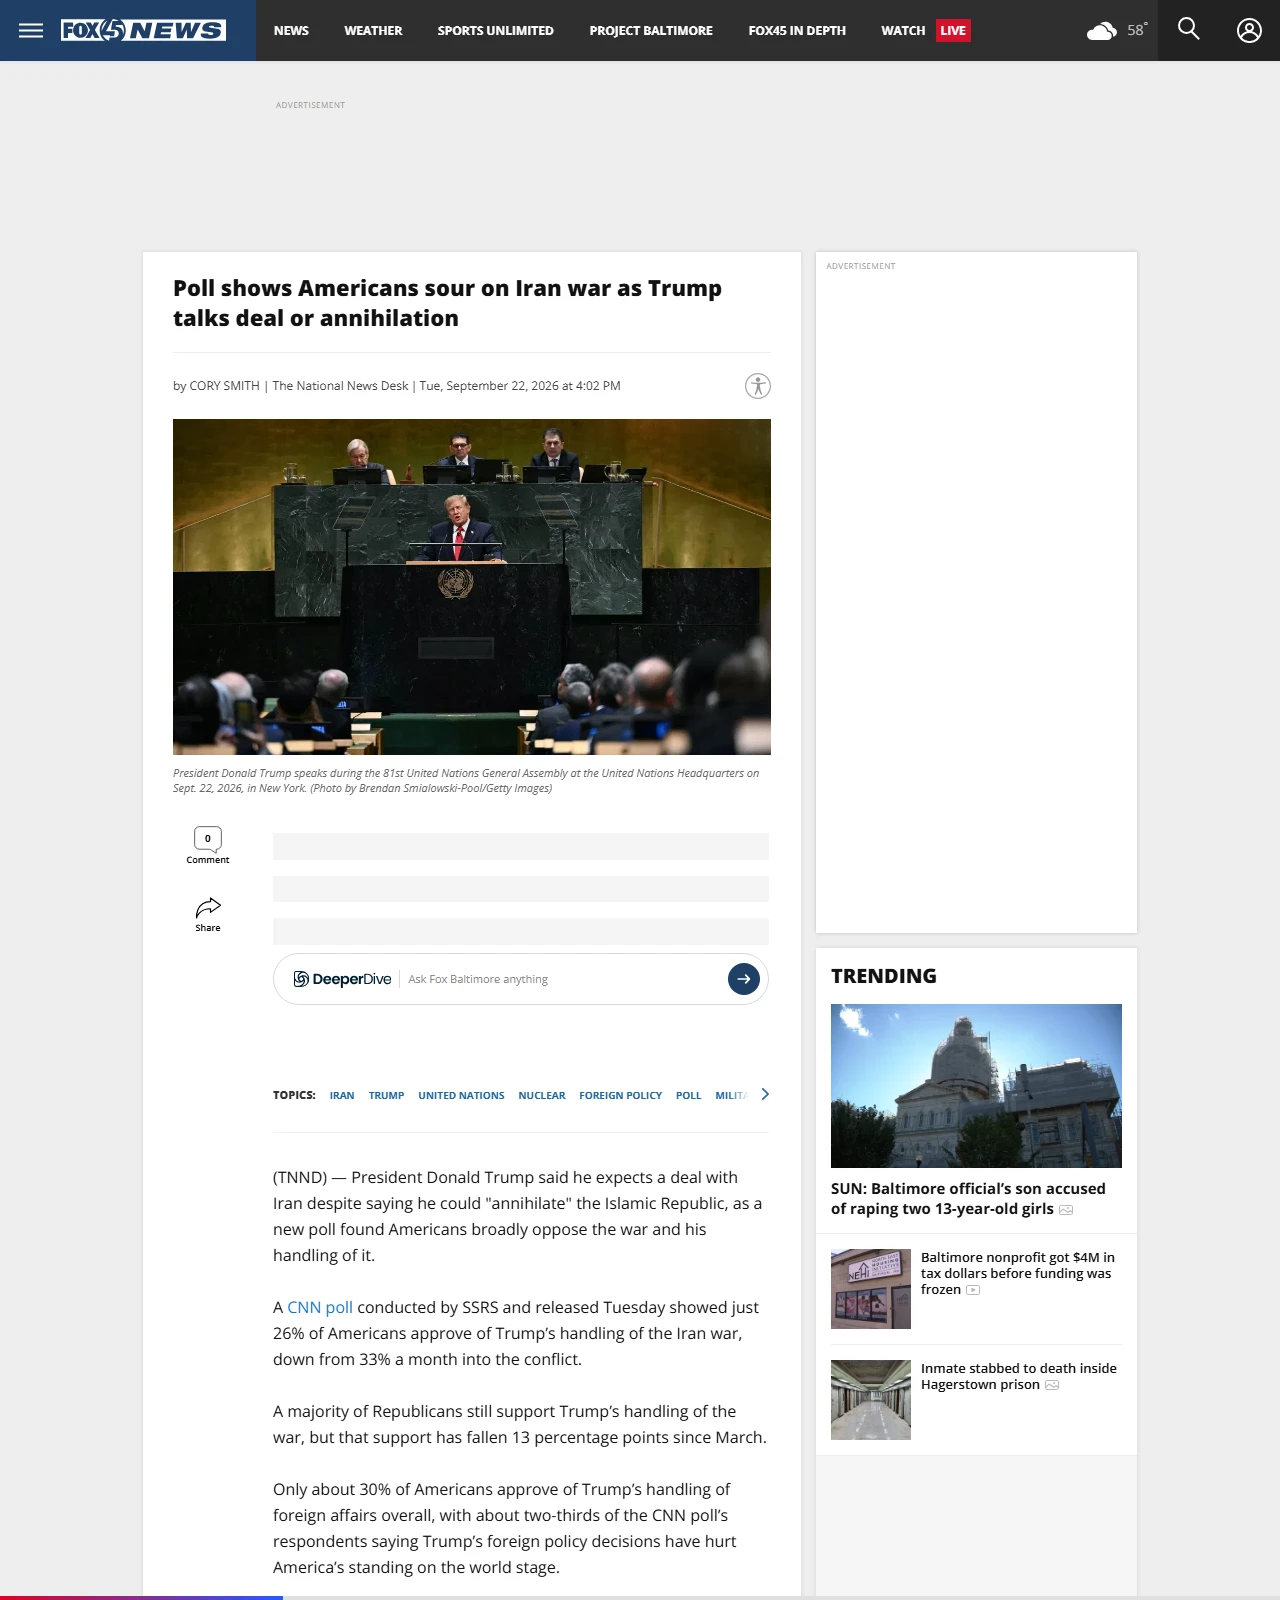The width and height of the screenshot is (1280, 1600).
Task: Click the author name CORY SMITH
Action: coord(224,386)
